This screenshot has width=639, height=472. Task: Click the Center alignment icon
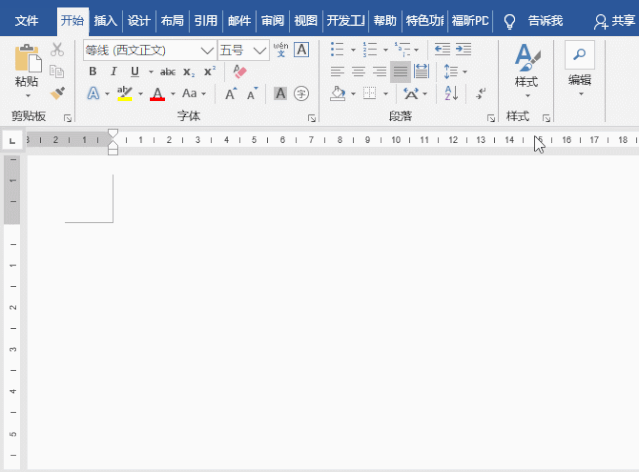(x=358, y=71)
